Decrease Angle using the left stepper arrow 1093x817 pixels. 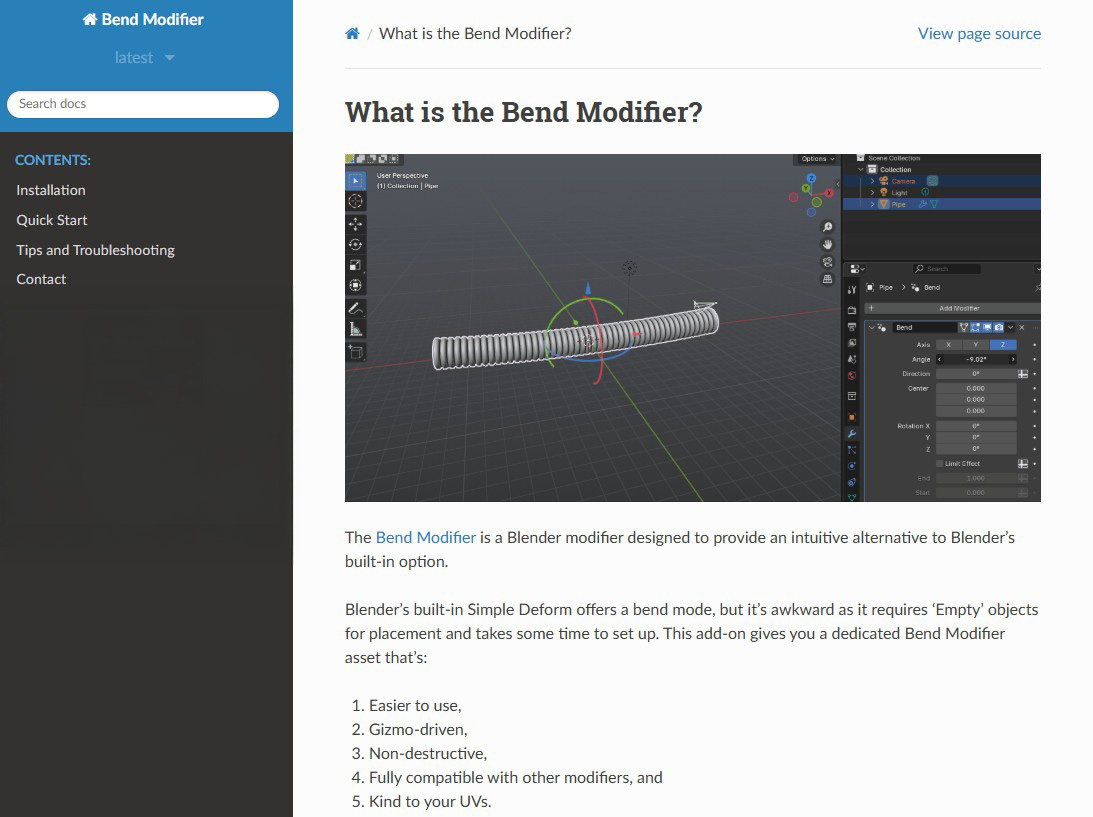[x=940, y=360]
